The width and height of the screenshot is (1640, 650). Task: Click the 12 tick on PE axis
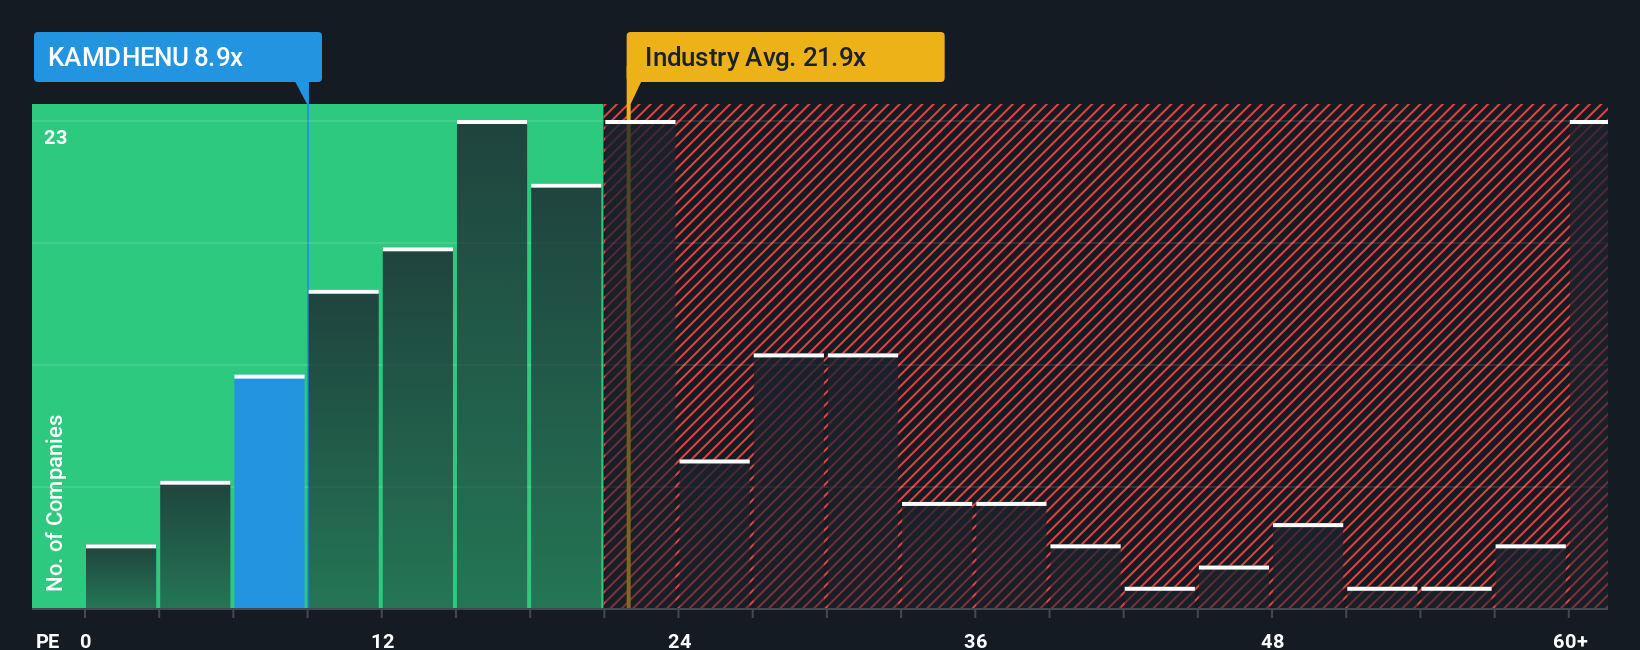point(383,640)
